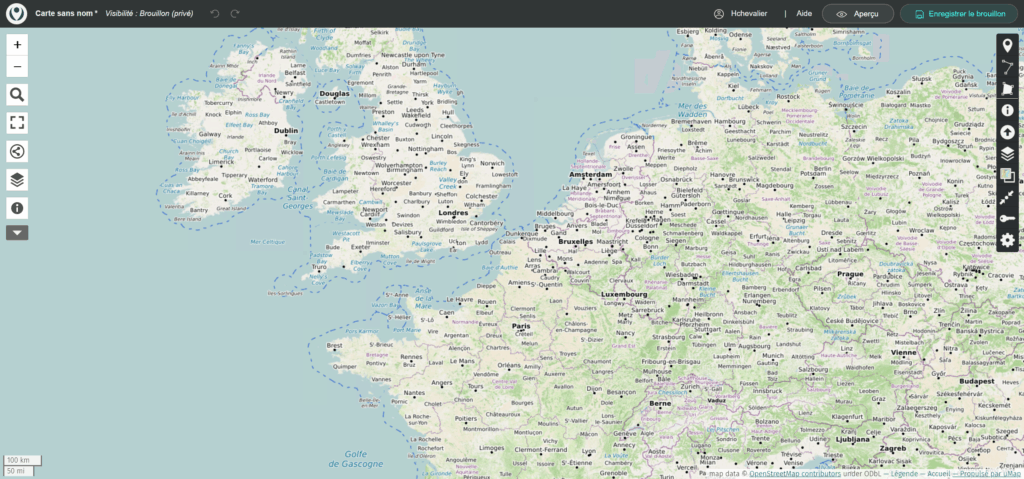
Task: Click the Luxembourg label on map
Action: 624,294
